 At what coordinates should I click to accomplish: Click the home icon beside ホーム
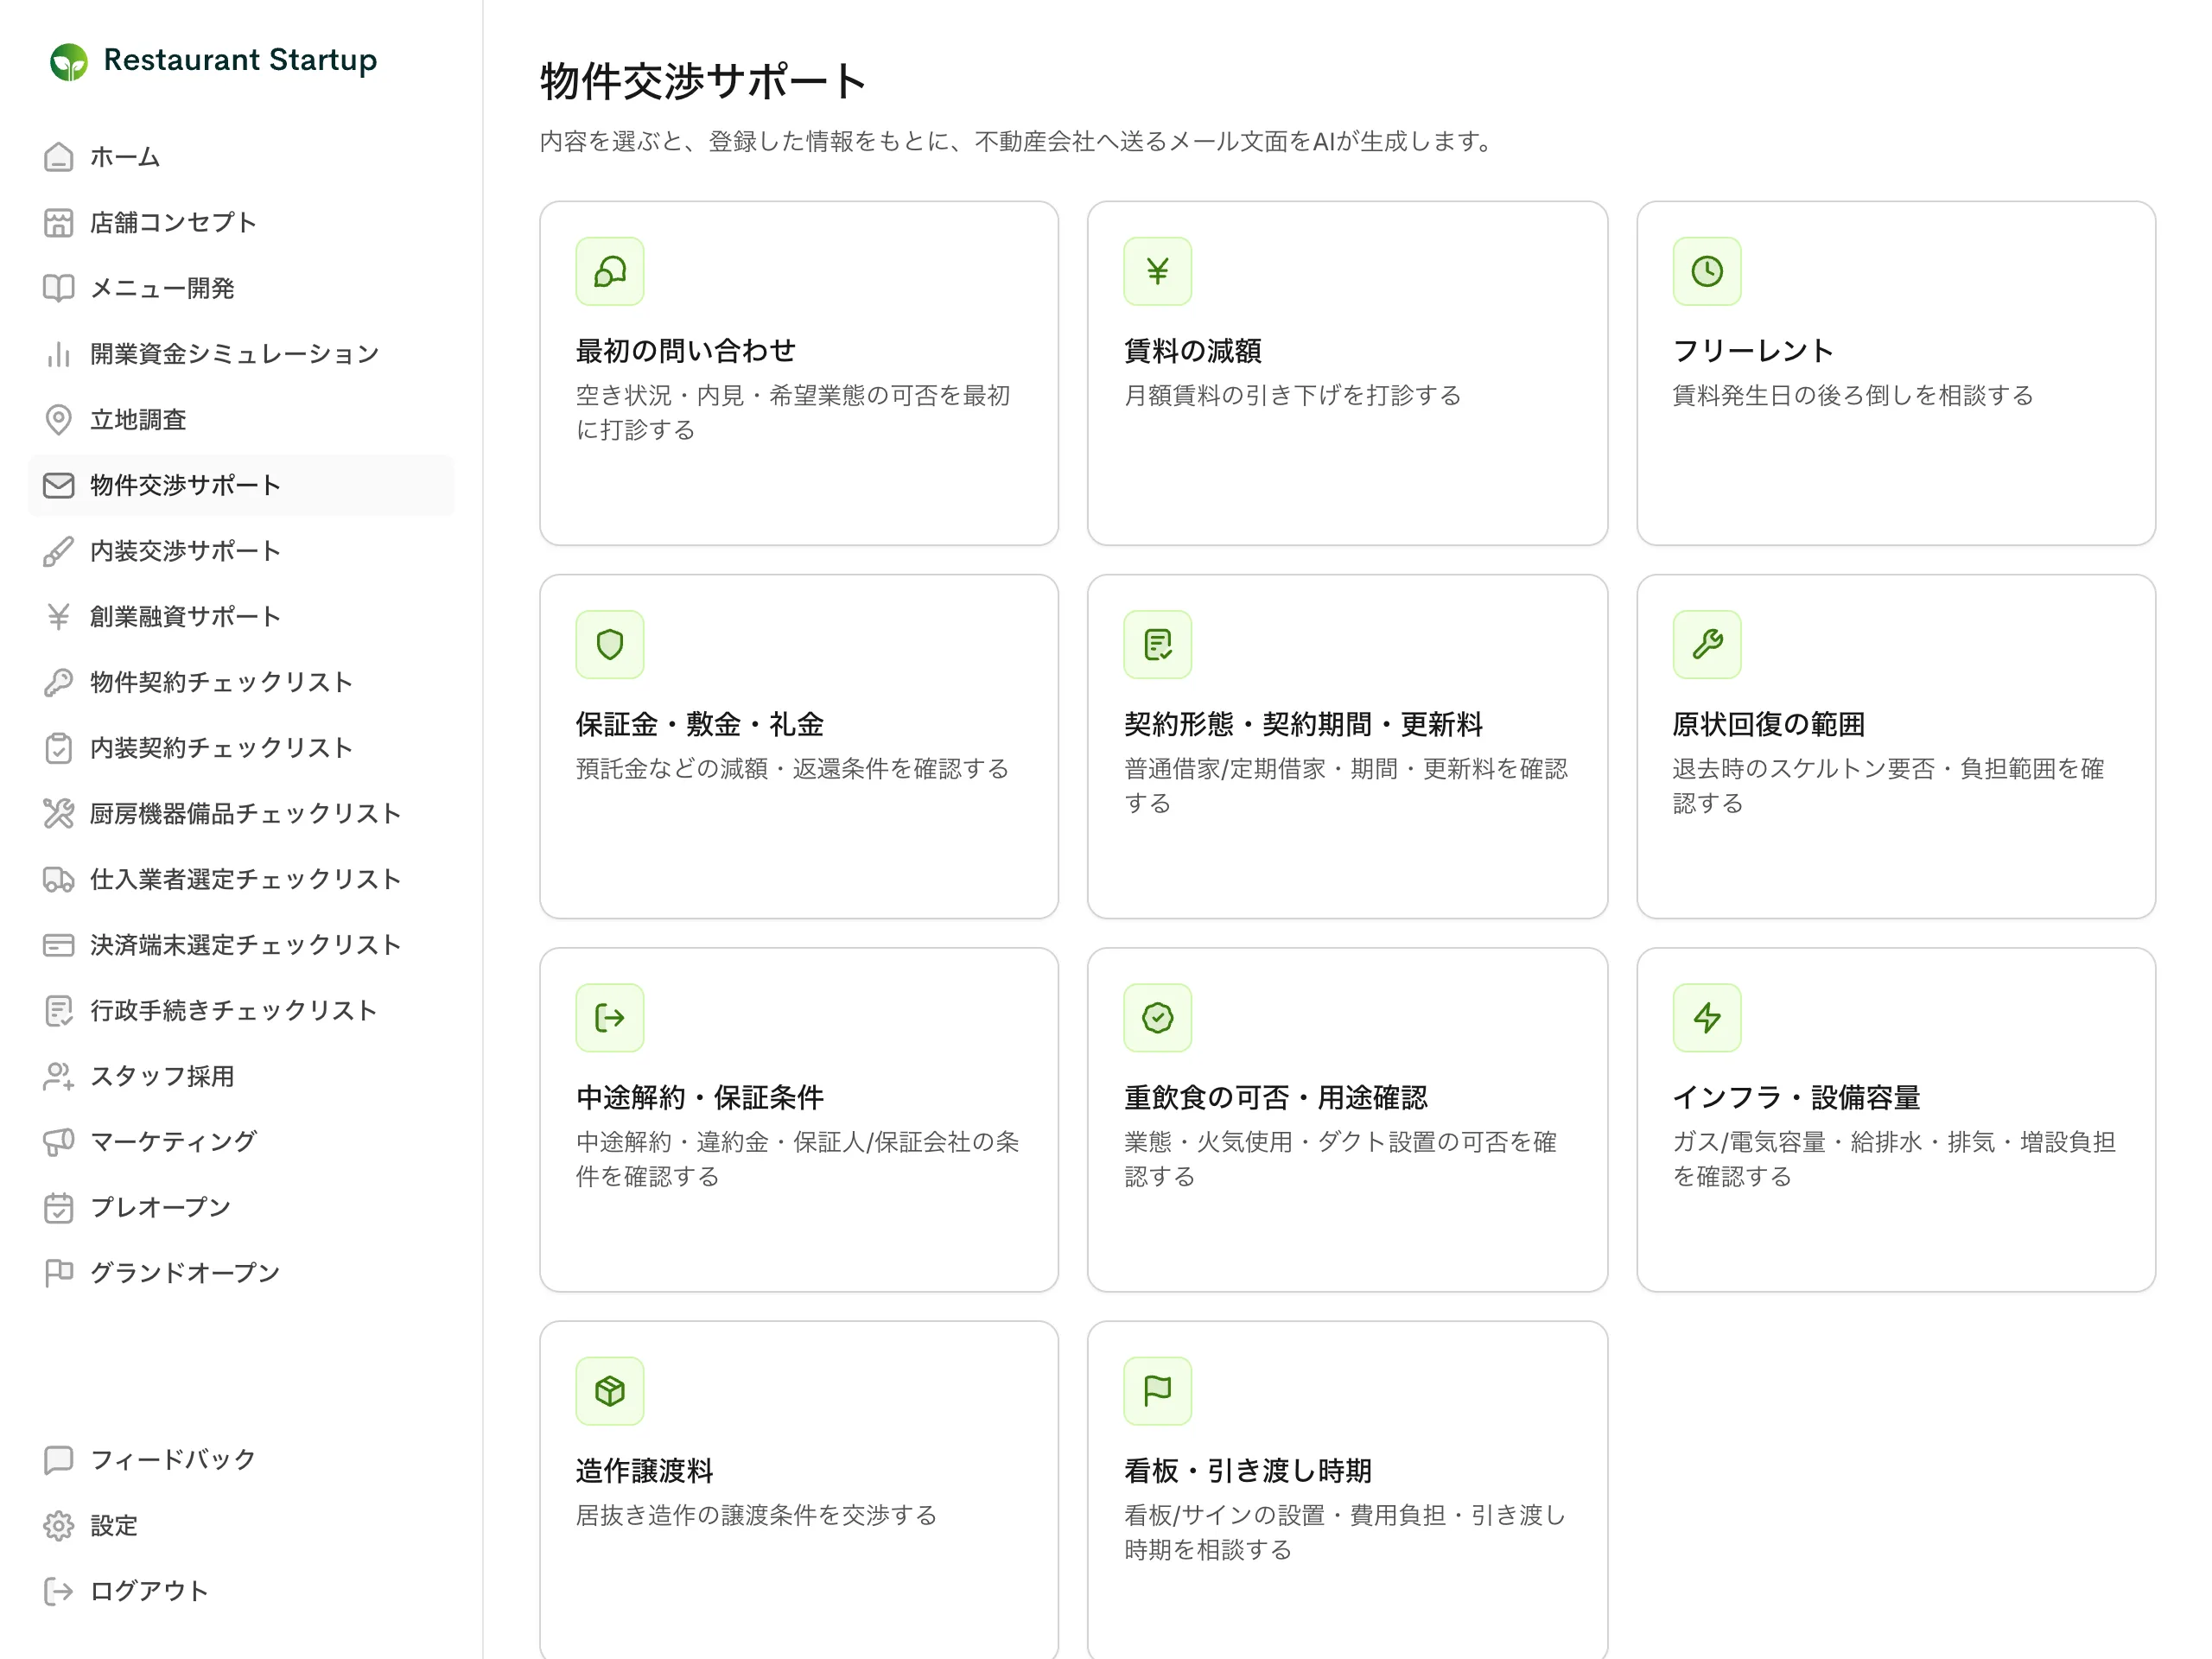click(58, 157)
